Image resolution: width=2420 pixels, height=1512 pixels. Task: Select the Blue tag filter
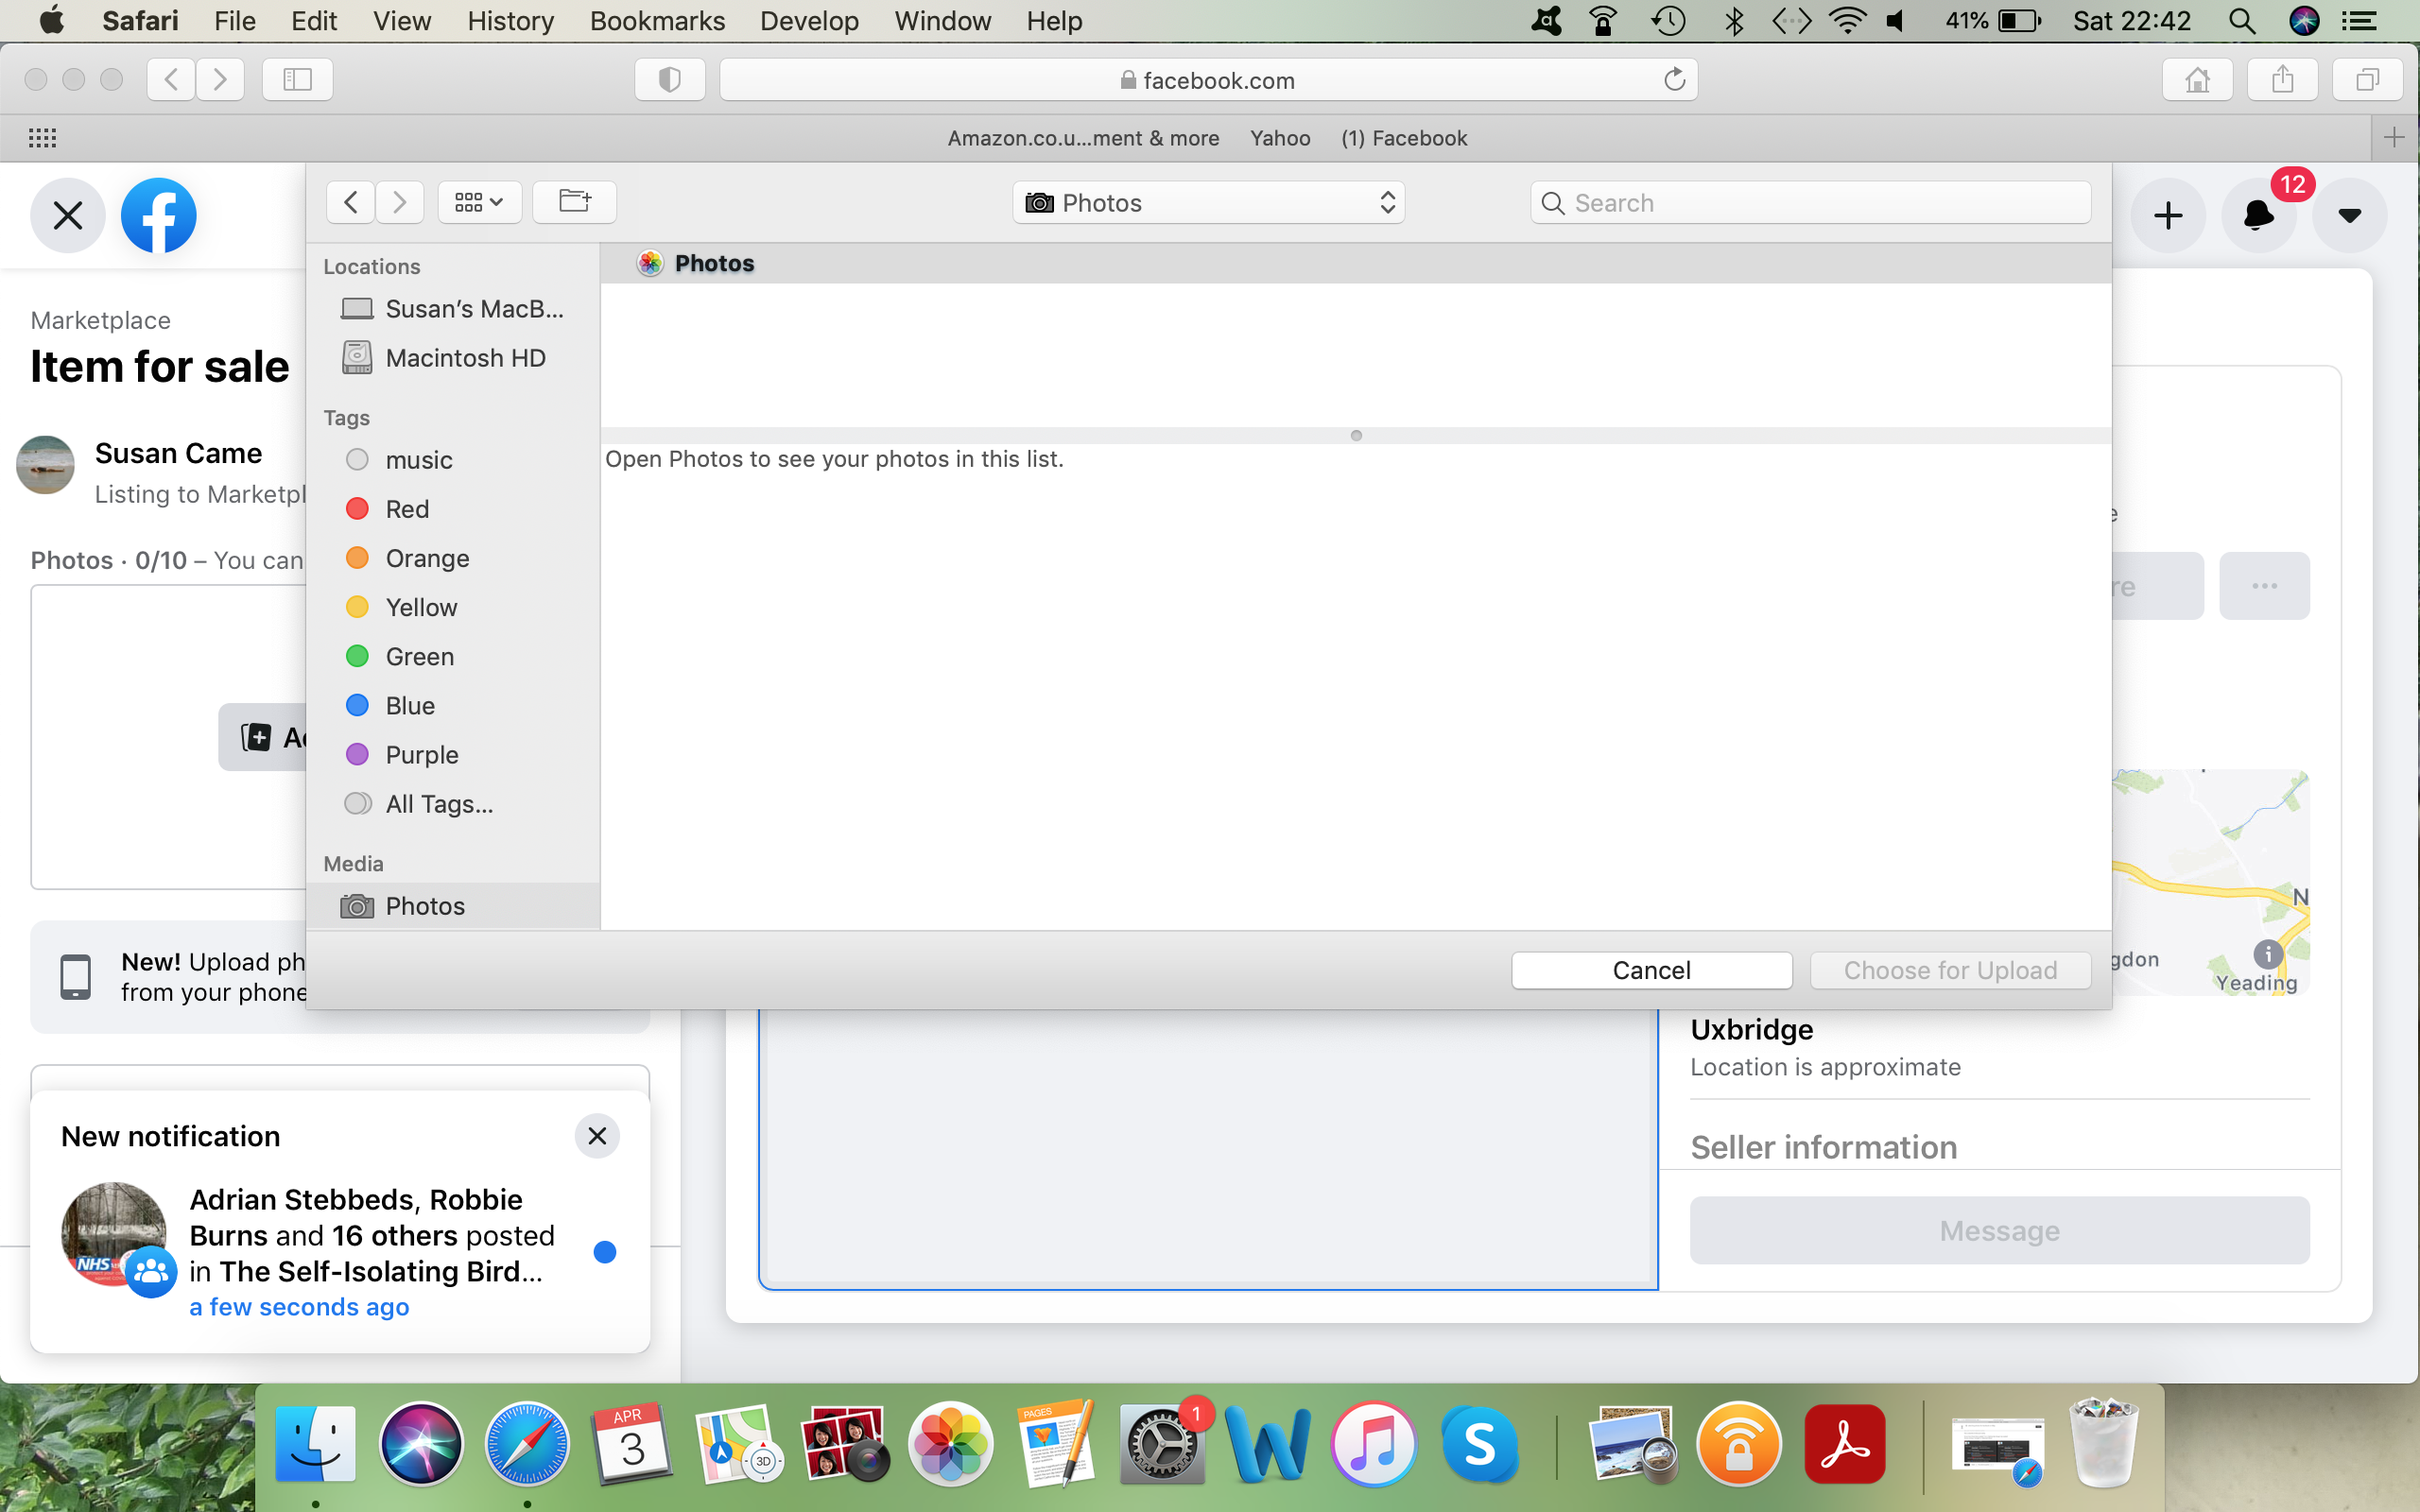point(410,706)
